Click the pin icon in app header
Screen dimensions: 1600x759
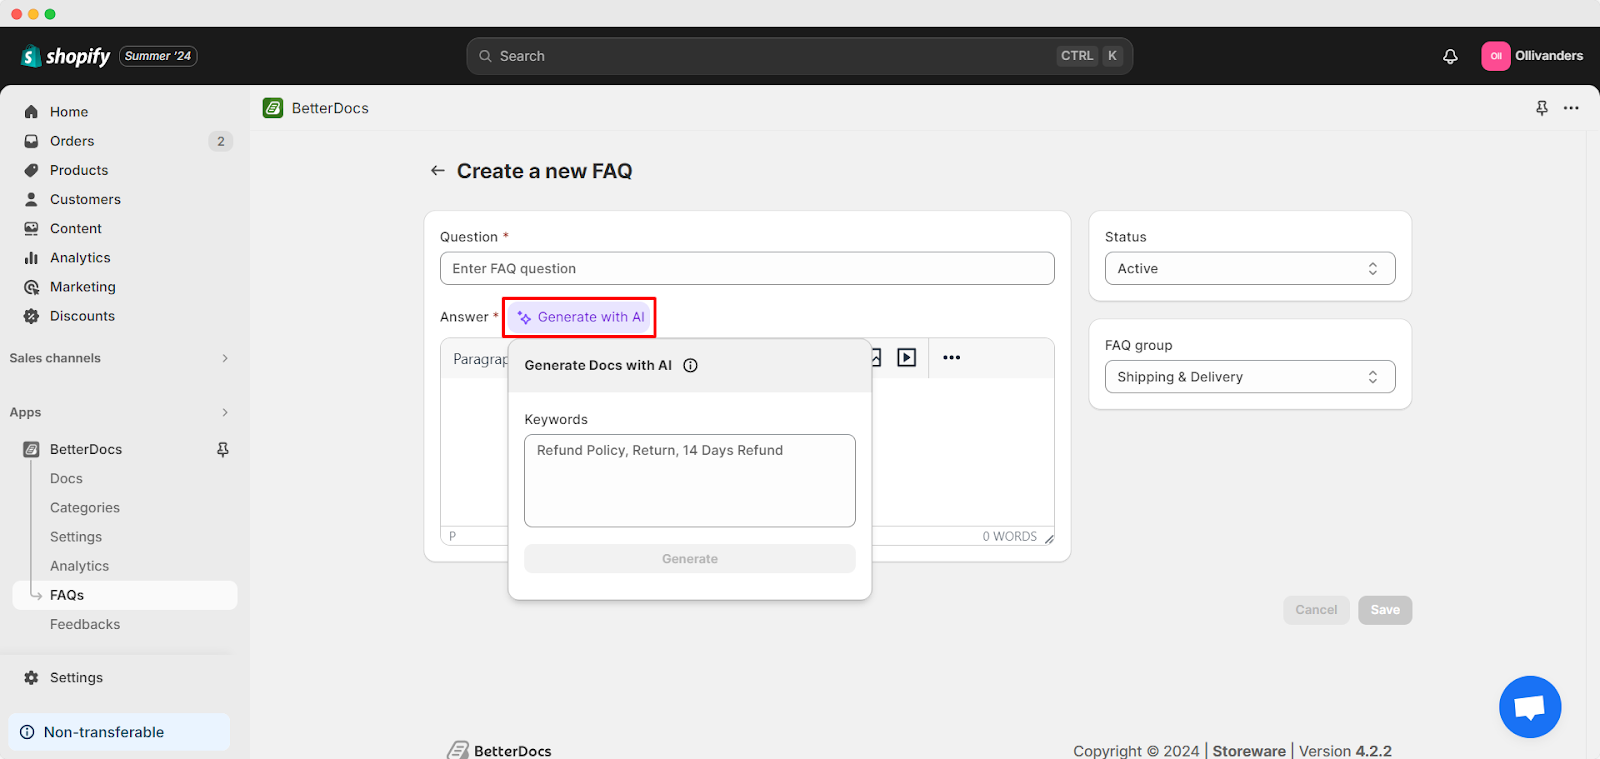[1542, 108]
